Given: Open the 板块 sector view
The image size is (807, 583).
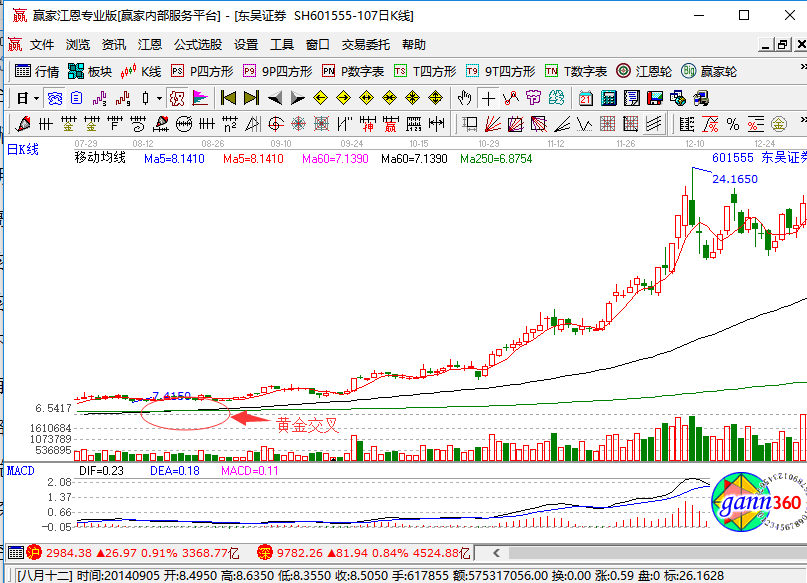Looking at the screenshot, I should click(x=90, y=71).
